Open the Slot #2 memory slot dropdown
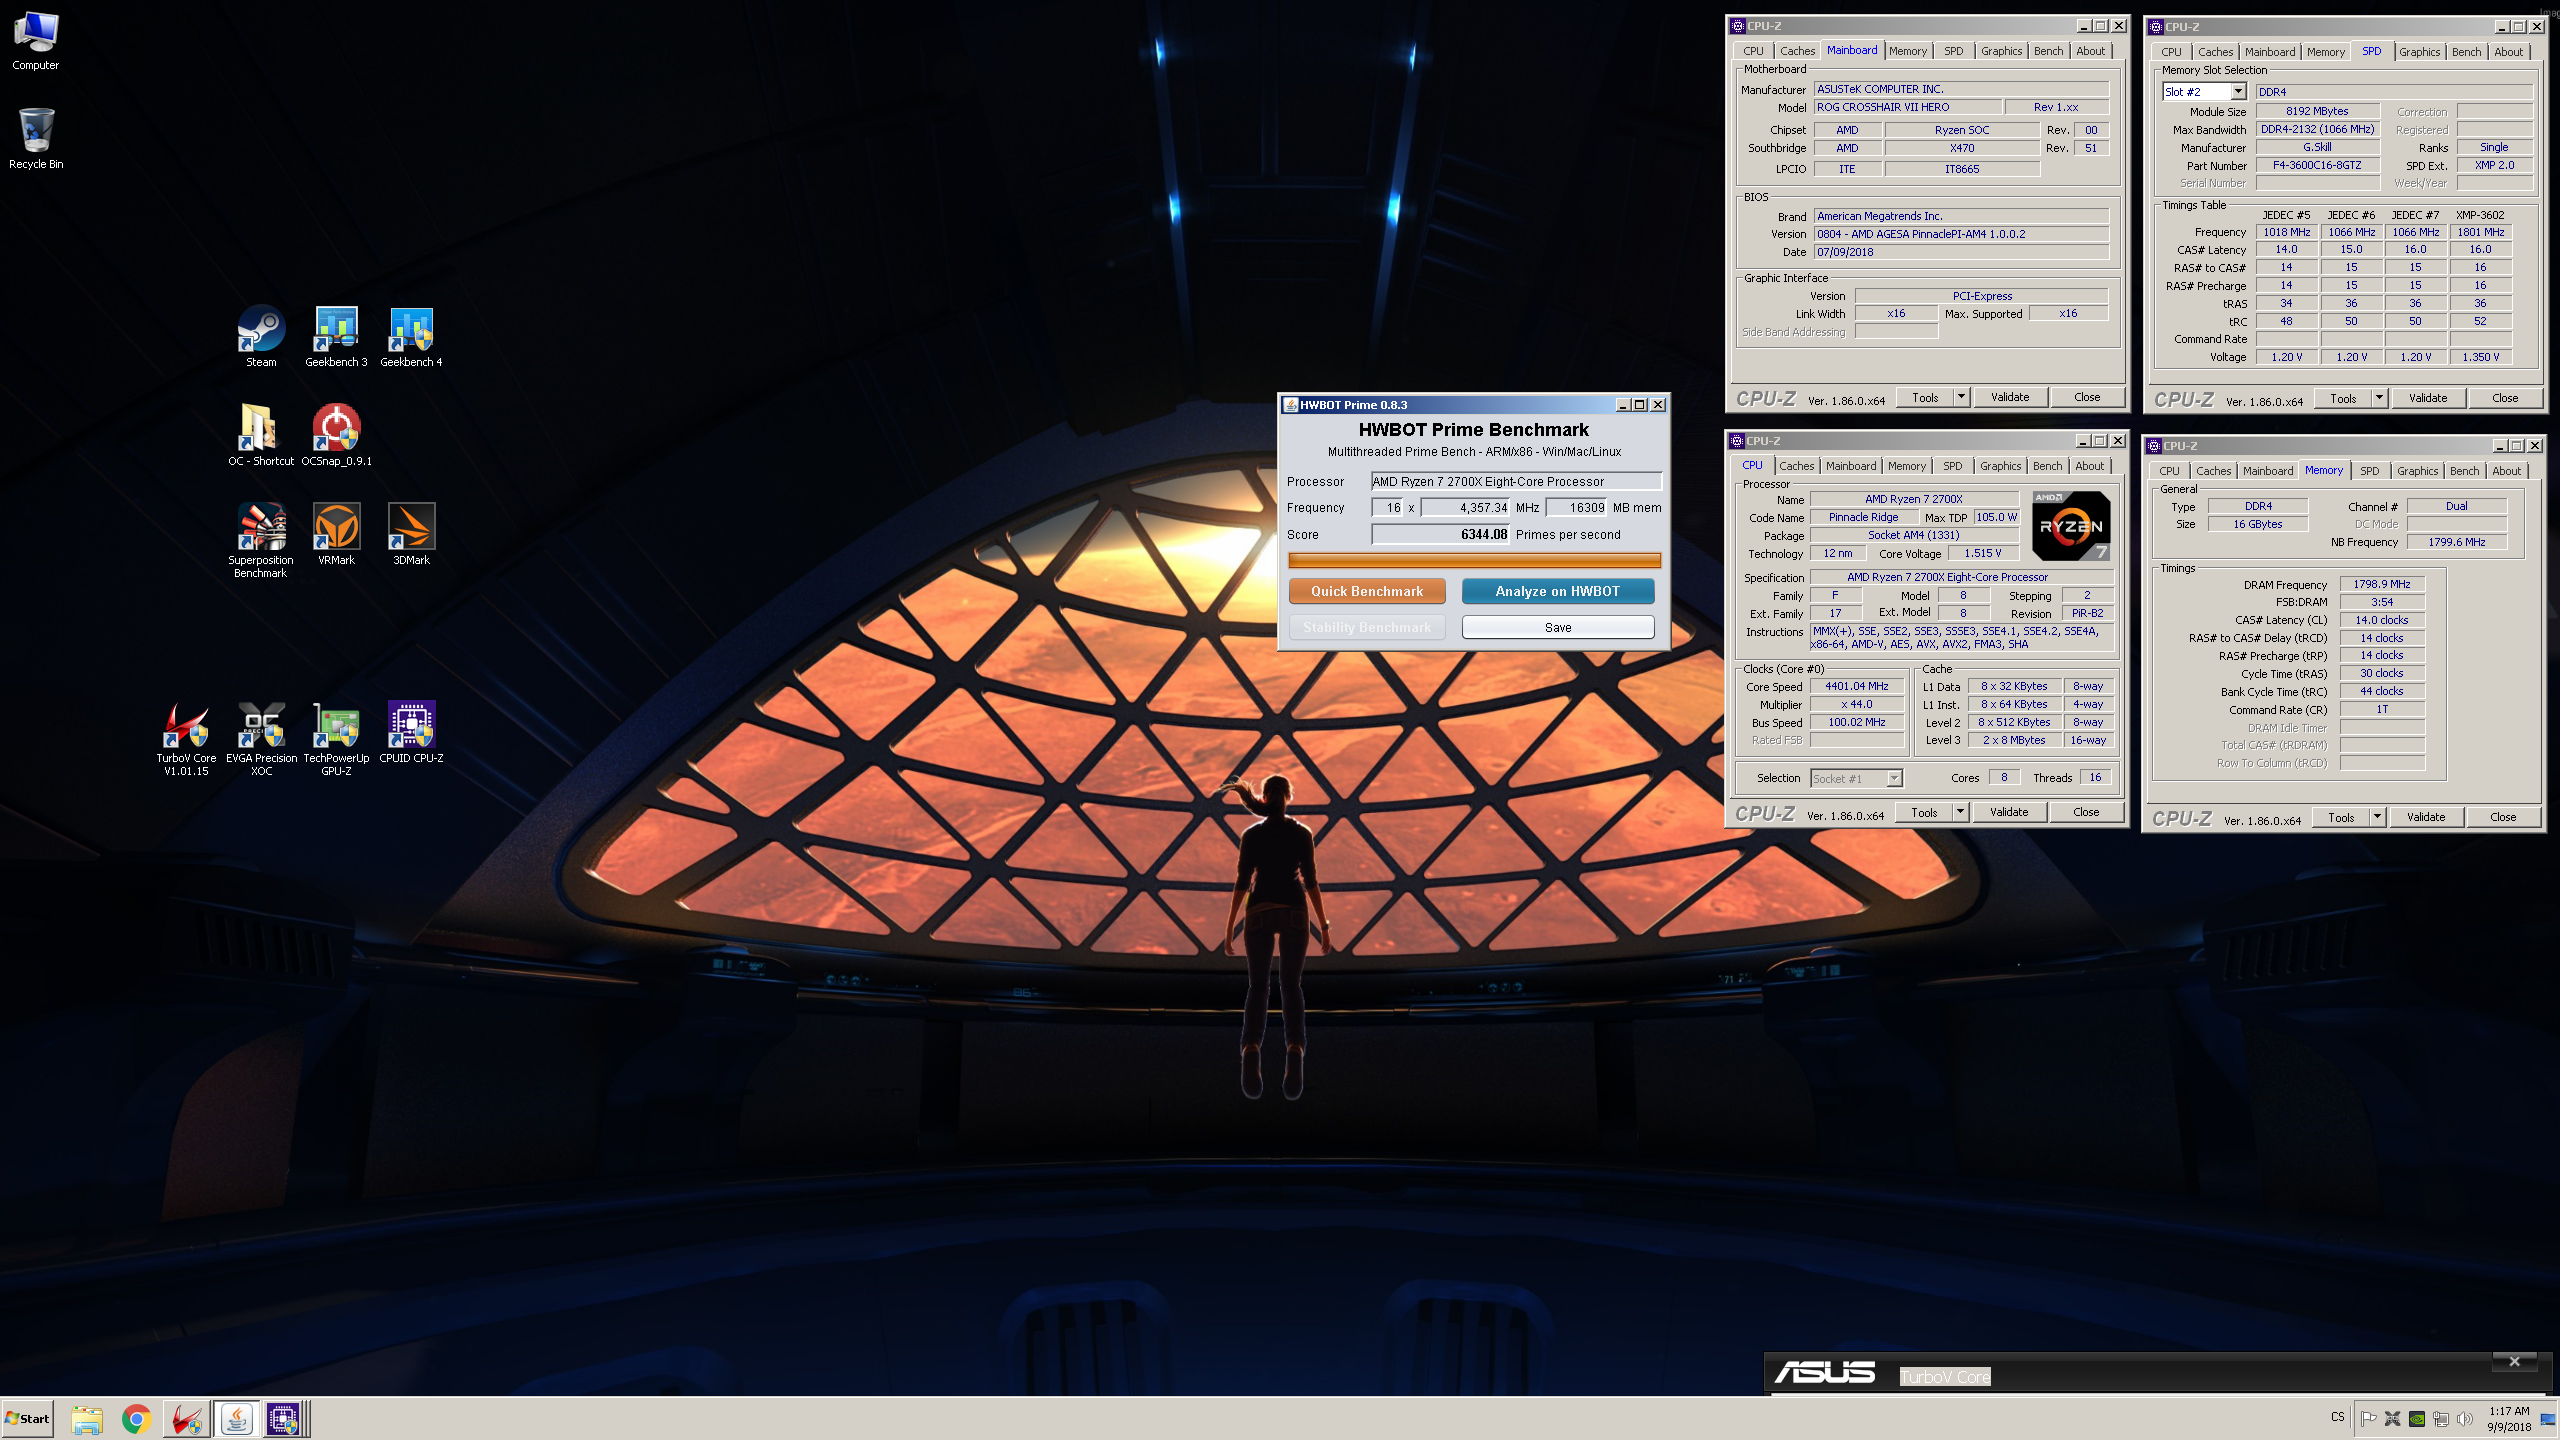2560x1440 pixels. (x=2238, y=92)
